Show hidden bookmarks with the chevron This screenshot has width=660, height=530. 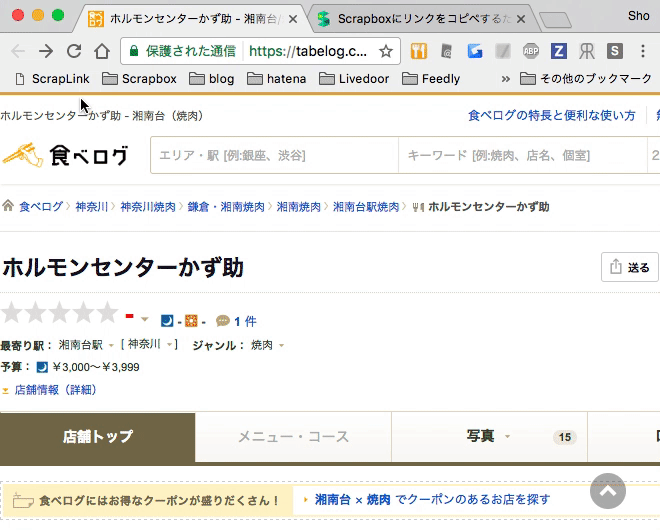coord(506,79)
